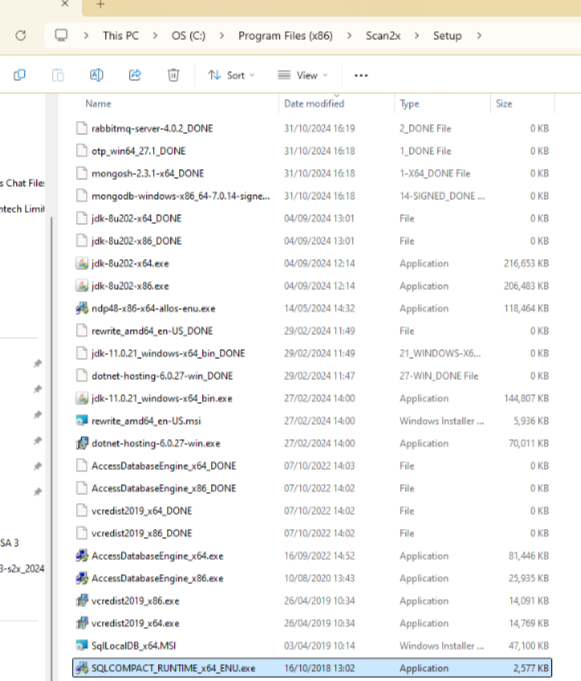
Task: Sort by the Size column header
Action: point(504,103)
